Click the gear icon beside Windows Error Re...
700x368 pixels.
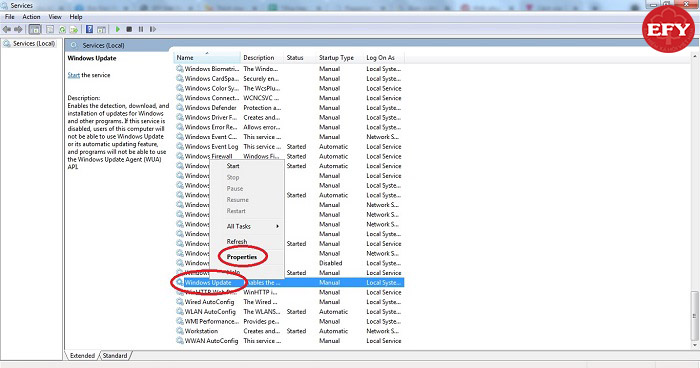pyautogui.click(x=179, y=127)
